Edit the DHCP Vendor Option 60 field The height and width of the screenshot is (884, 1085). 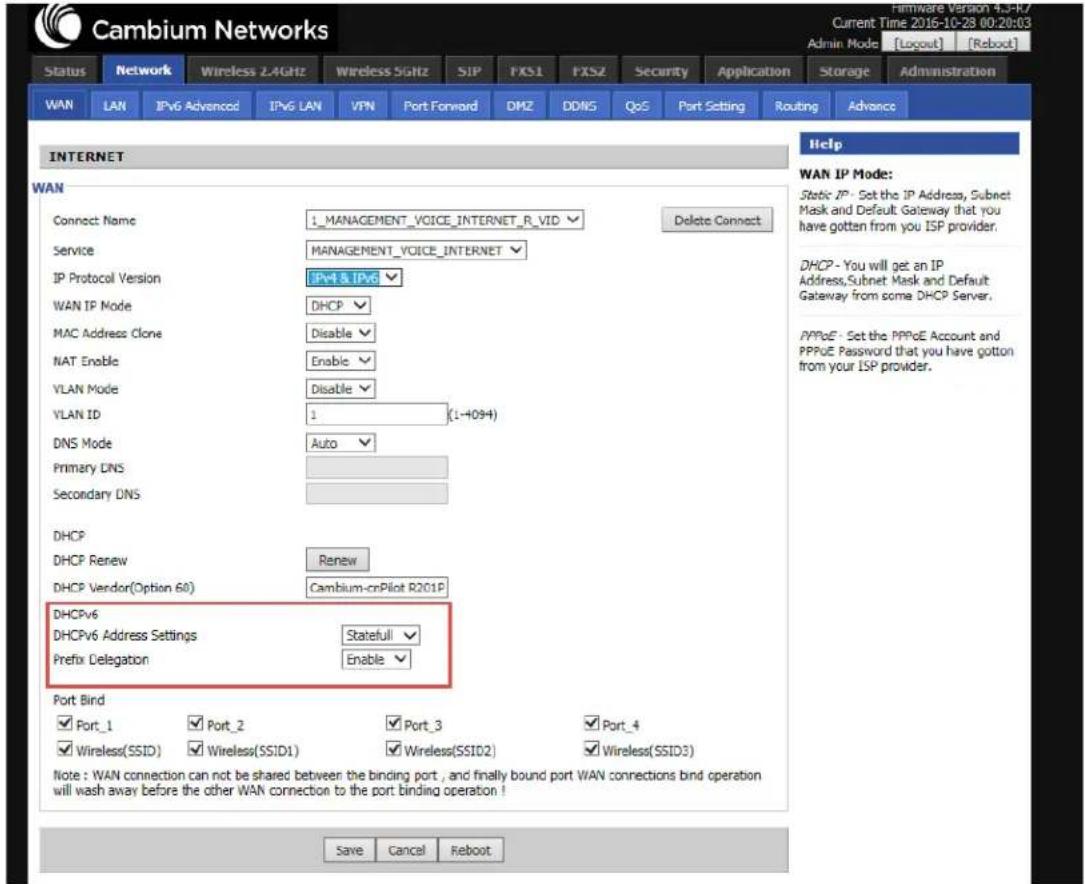[x=376, y=587]
